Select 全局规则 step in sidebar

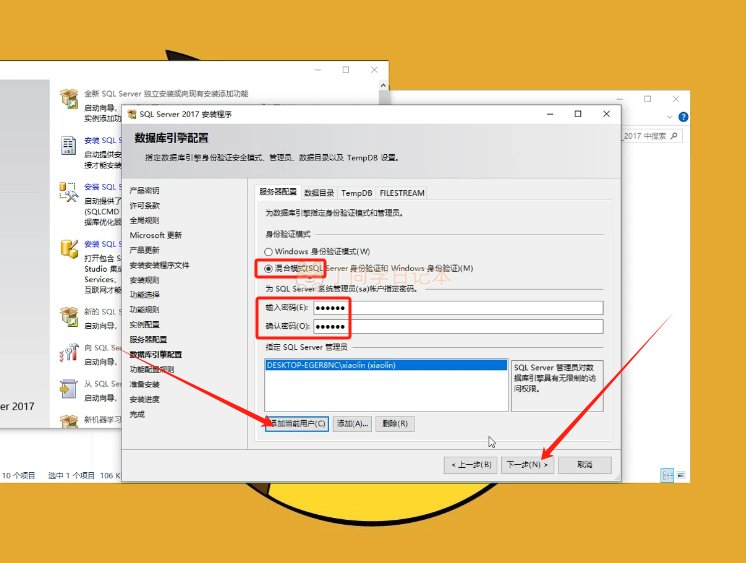click(x=144, y=220)
